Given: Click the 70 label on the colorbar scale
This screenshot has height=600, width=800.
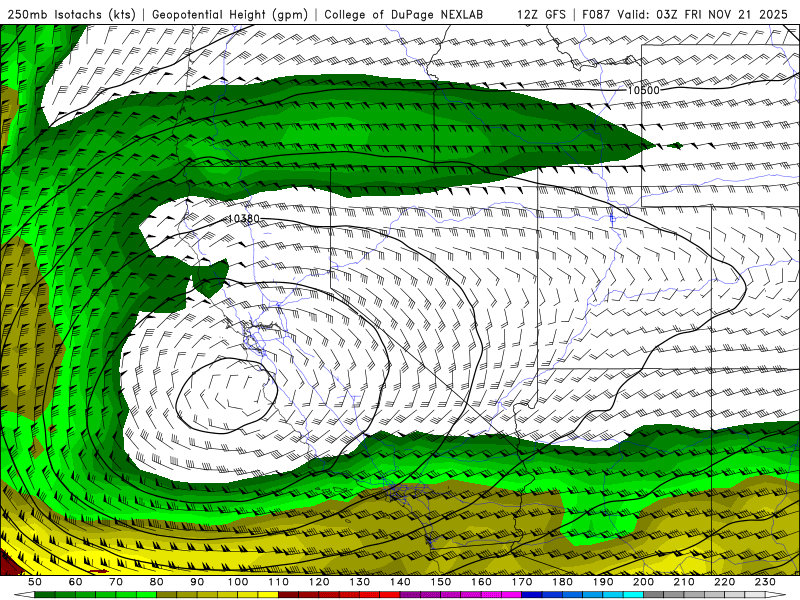Looking at the screenshot, I should [x=116, y=582].
